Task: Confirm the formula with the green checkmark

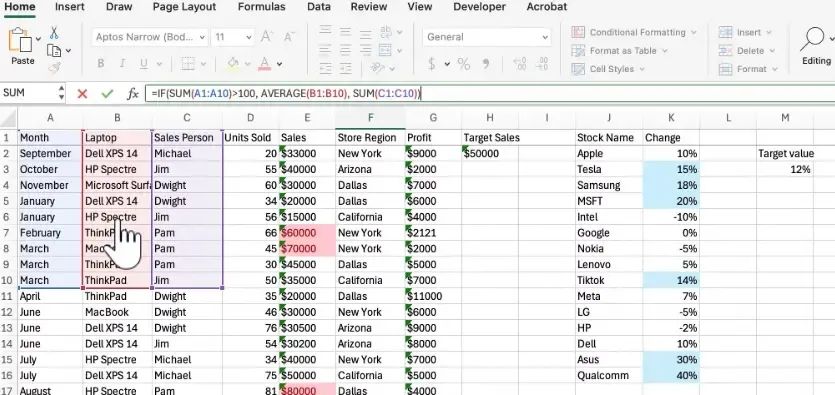Action: point(108,94)
